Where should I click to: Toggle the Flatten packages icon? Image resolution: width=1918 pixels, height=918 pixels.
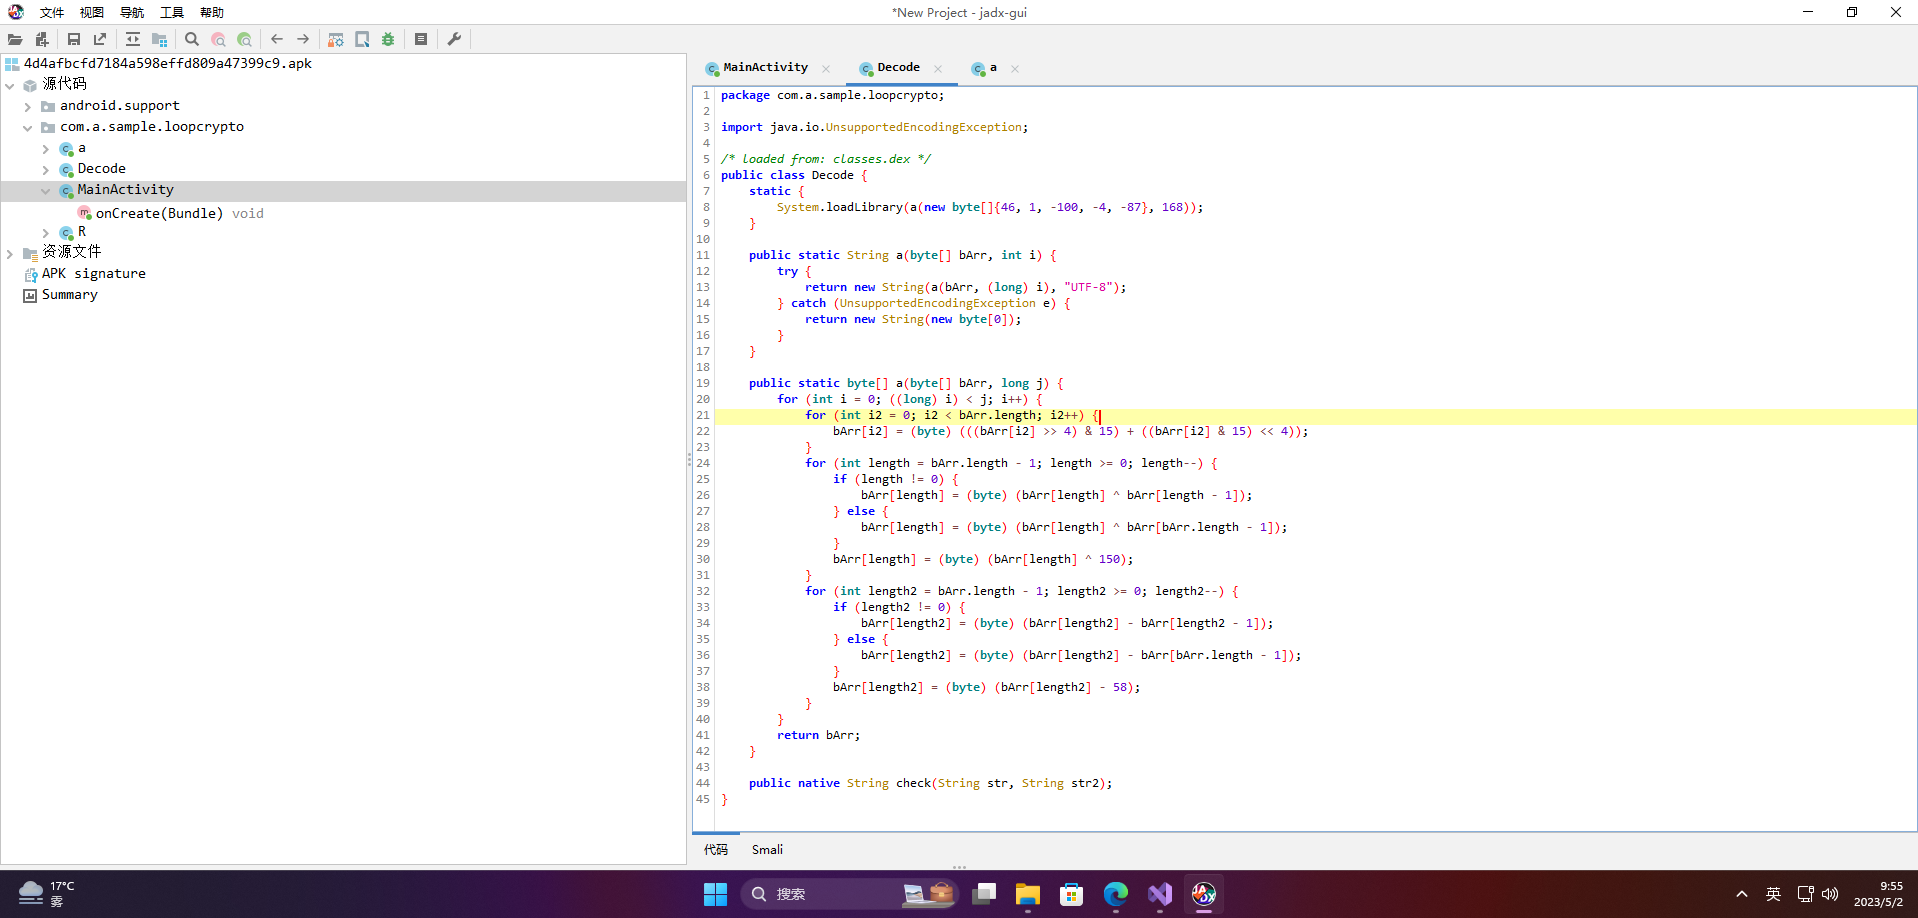pos(159,39)
